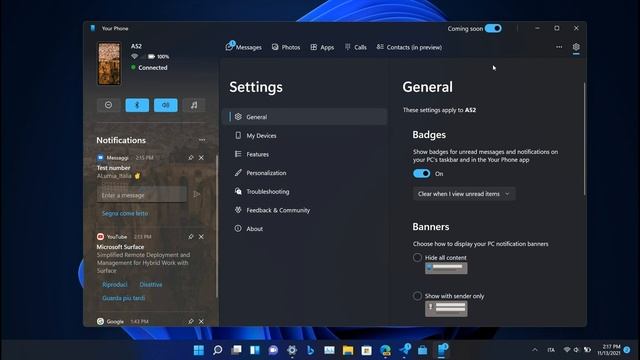Open About settings
Image resolution: width=640 pixels, height=360 pixels.
(x=304, y=229)
